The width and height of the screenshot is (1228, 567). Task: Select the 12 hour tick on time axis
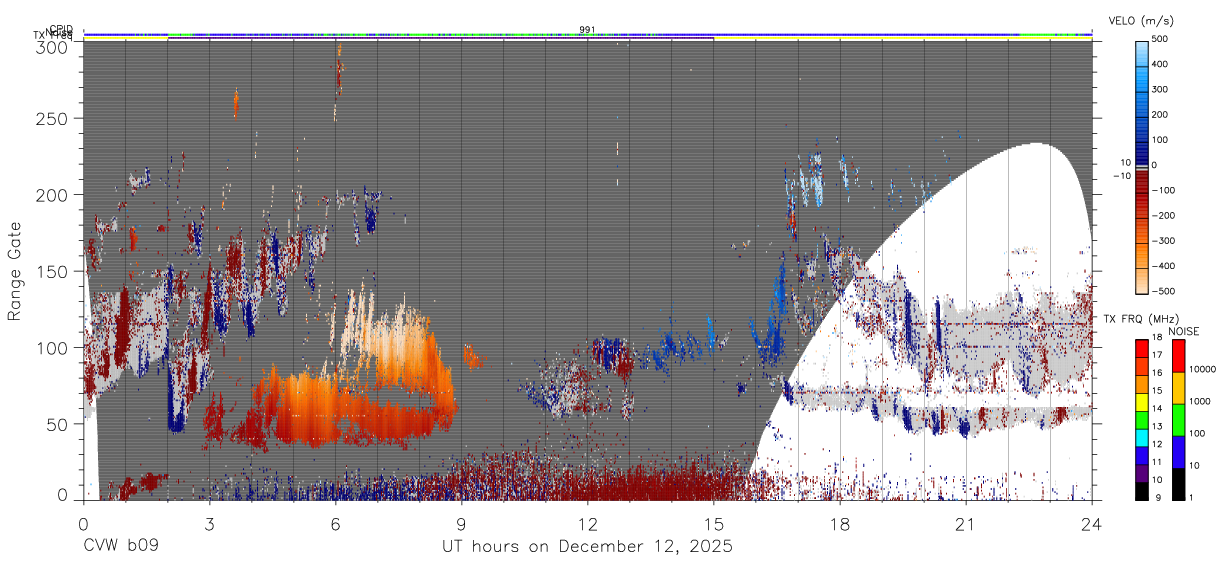coord(587,523)
